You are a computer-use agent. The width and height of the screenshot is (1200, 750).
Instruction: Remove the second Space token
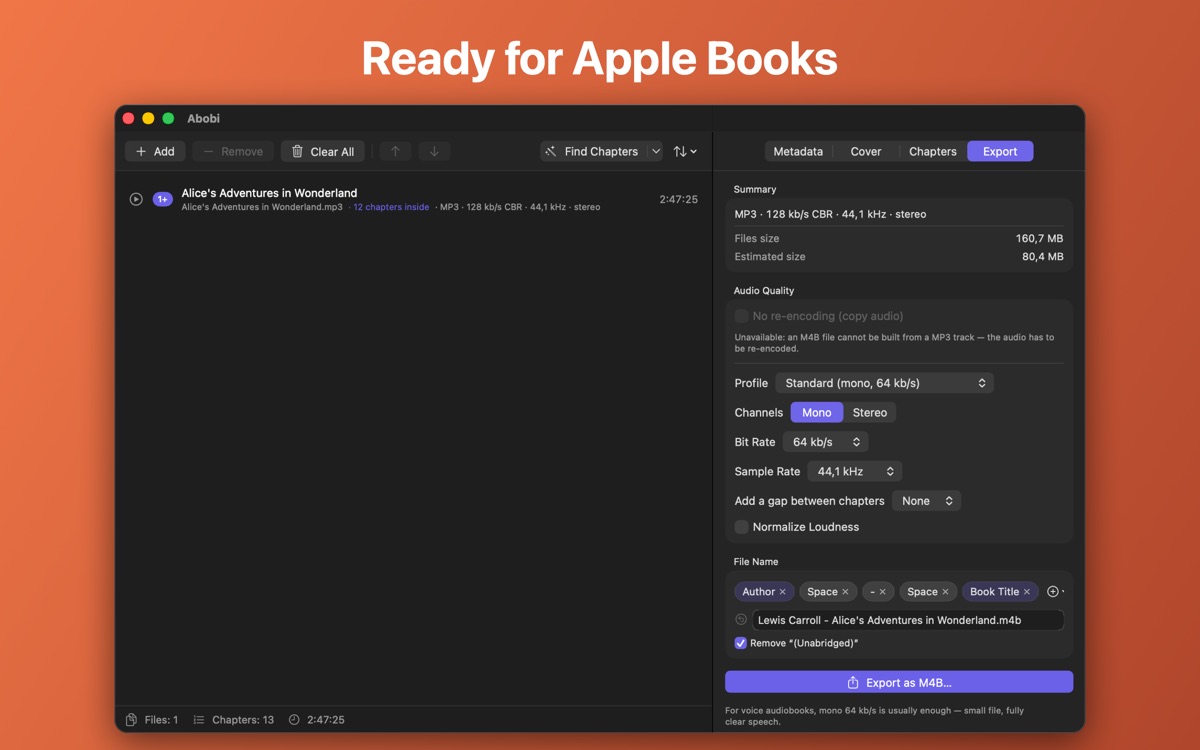click(945, 592)
